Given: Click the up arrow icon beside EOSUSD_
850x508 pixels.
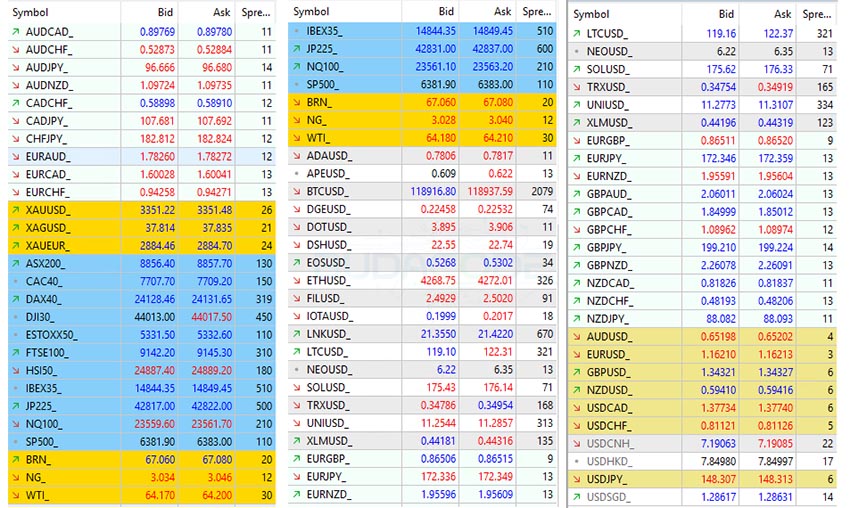Looking at the screenshot, I should point(297,263).
